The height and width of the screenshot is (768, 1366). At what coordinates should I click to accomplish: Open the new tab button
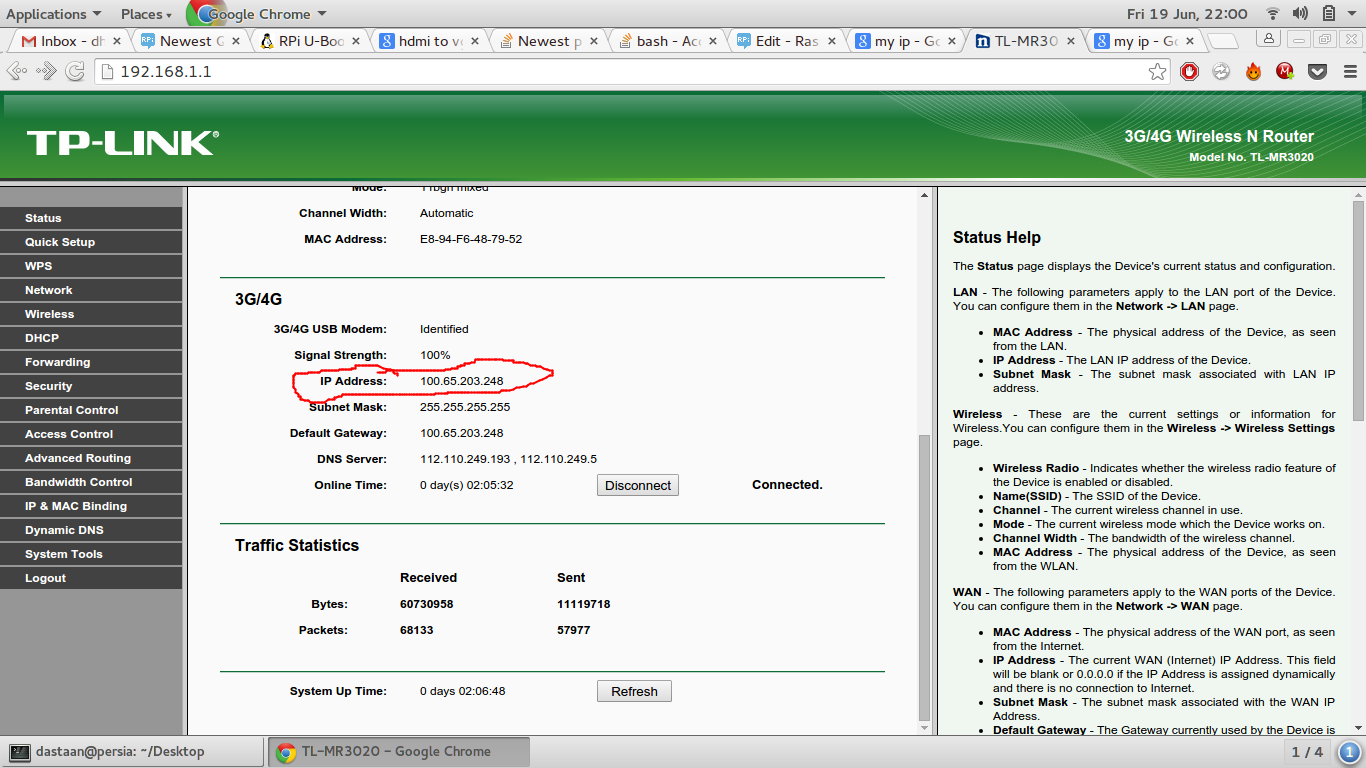tap(1222, 41)
